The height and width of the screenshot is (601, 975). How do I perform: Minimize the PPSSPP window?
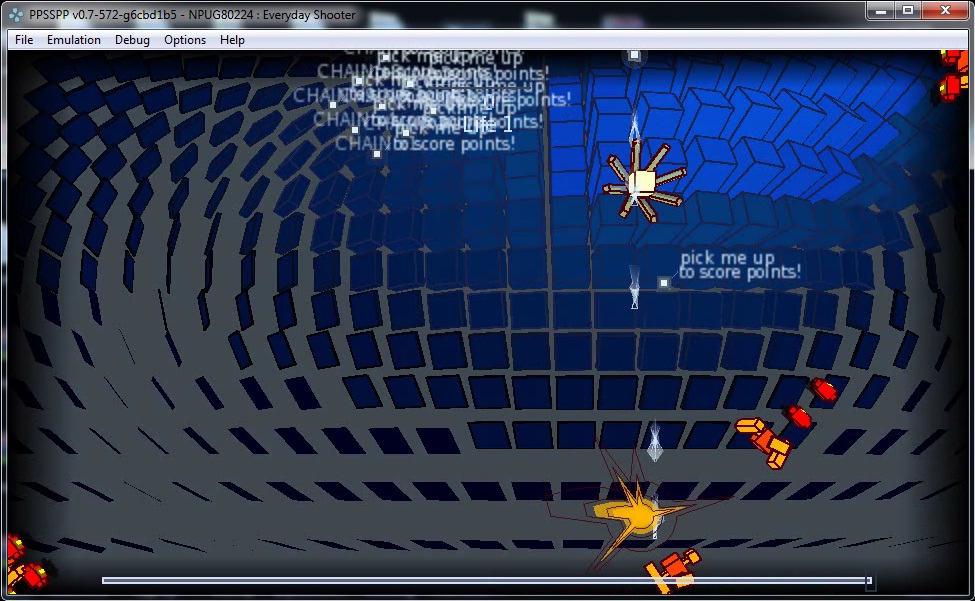[x=878, y=10]
